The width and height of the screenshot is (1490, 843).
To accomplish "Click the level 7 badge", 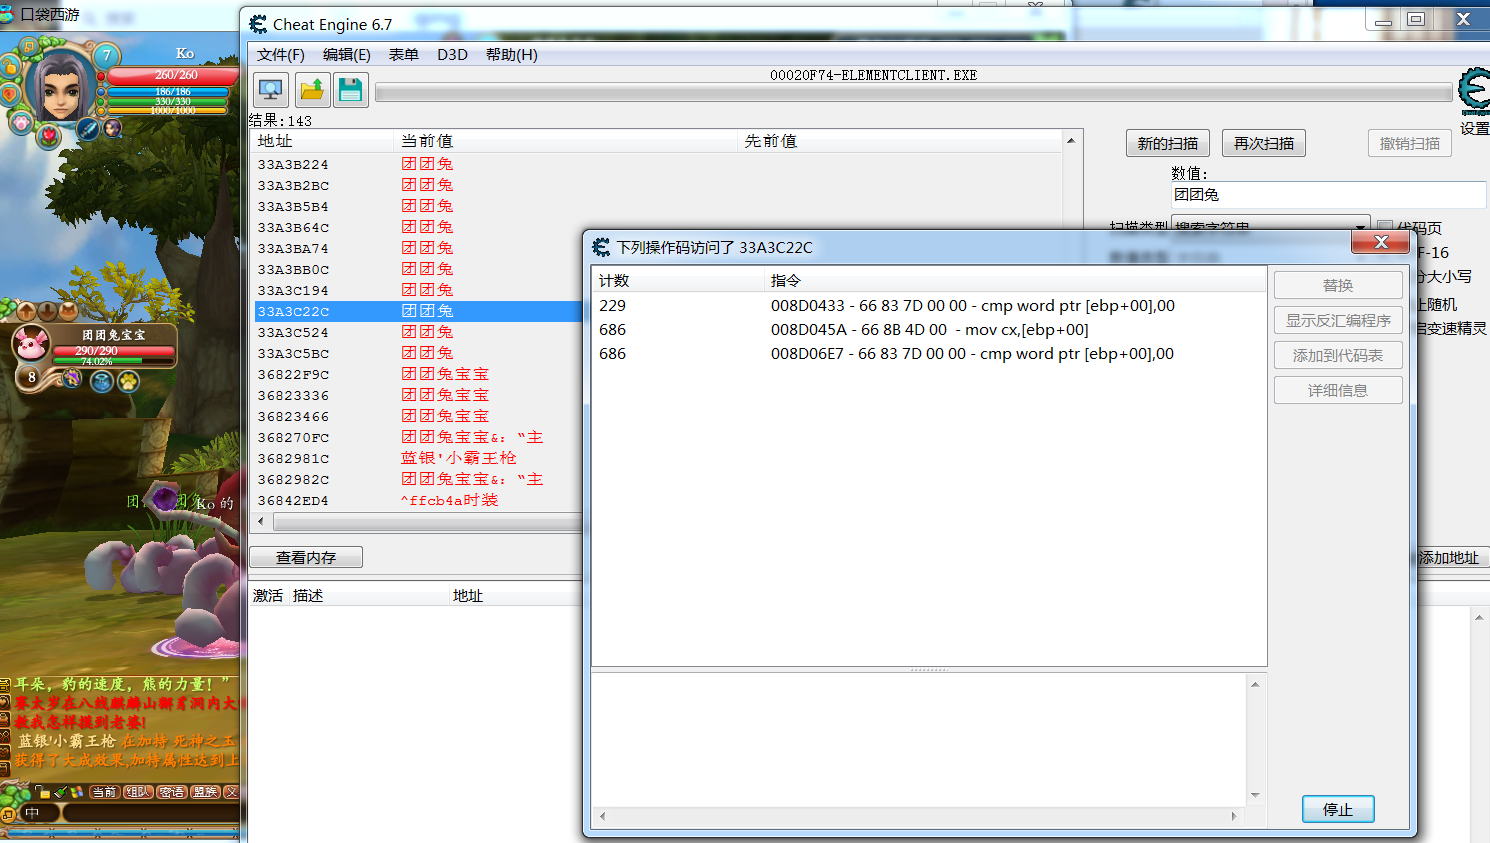I will (x=106, y=56).
